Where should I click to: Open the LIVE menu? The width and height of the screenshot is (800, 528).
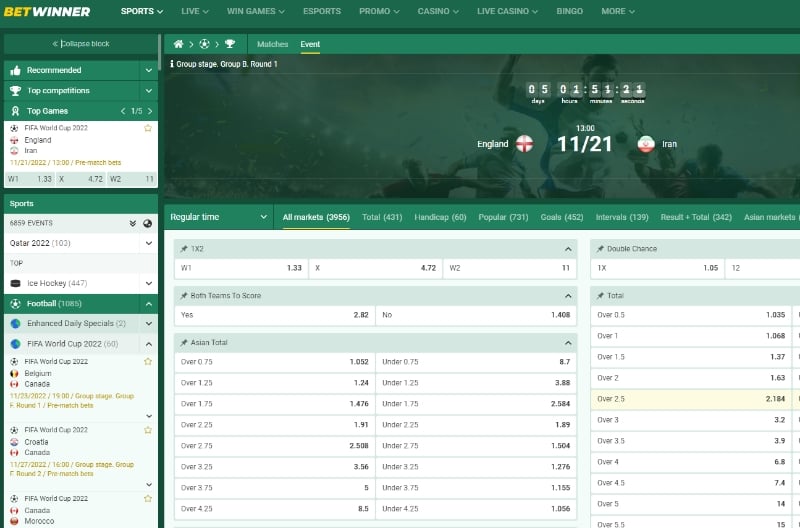click(195, 11)
